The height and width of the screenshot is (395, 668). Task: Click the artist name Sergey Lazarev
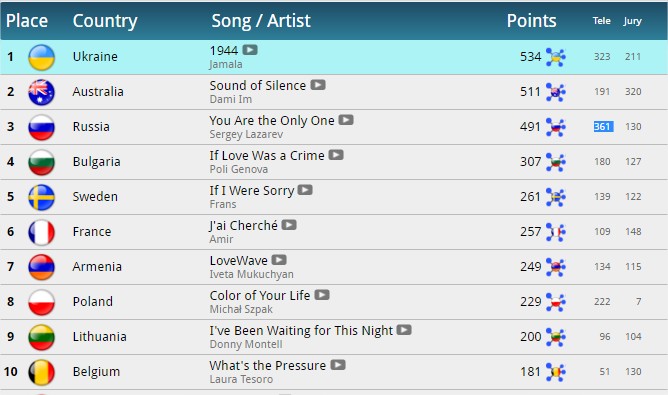pos(246,134)
